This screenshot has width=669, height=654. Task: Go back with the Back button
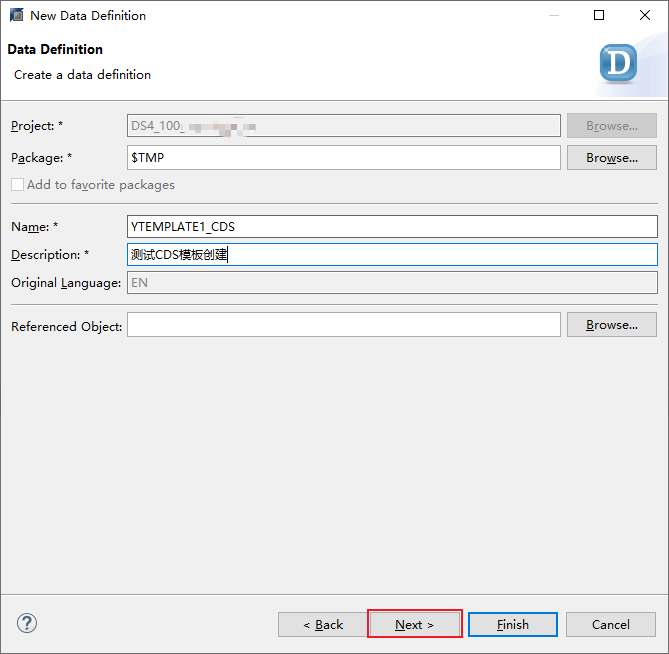click(x=323, y=625)
